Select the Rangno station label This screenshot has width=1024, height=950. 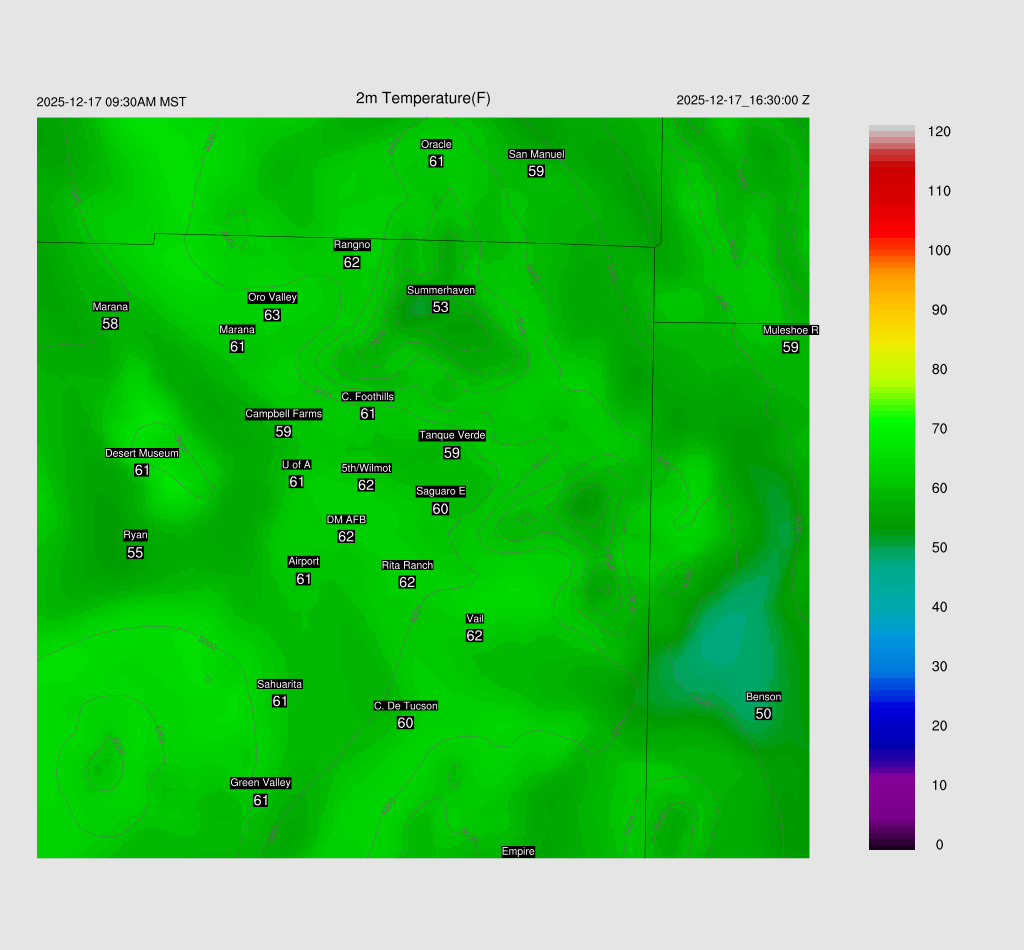[x=352, y=245]
